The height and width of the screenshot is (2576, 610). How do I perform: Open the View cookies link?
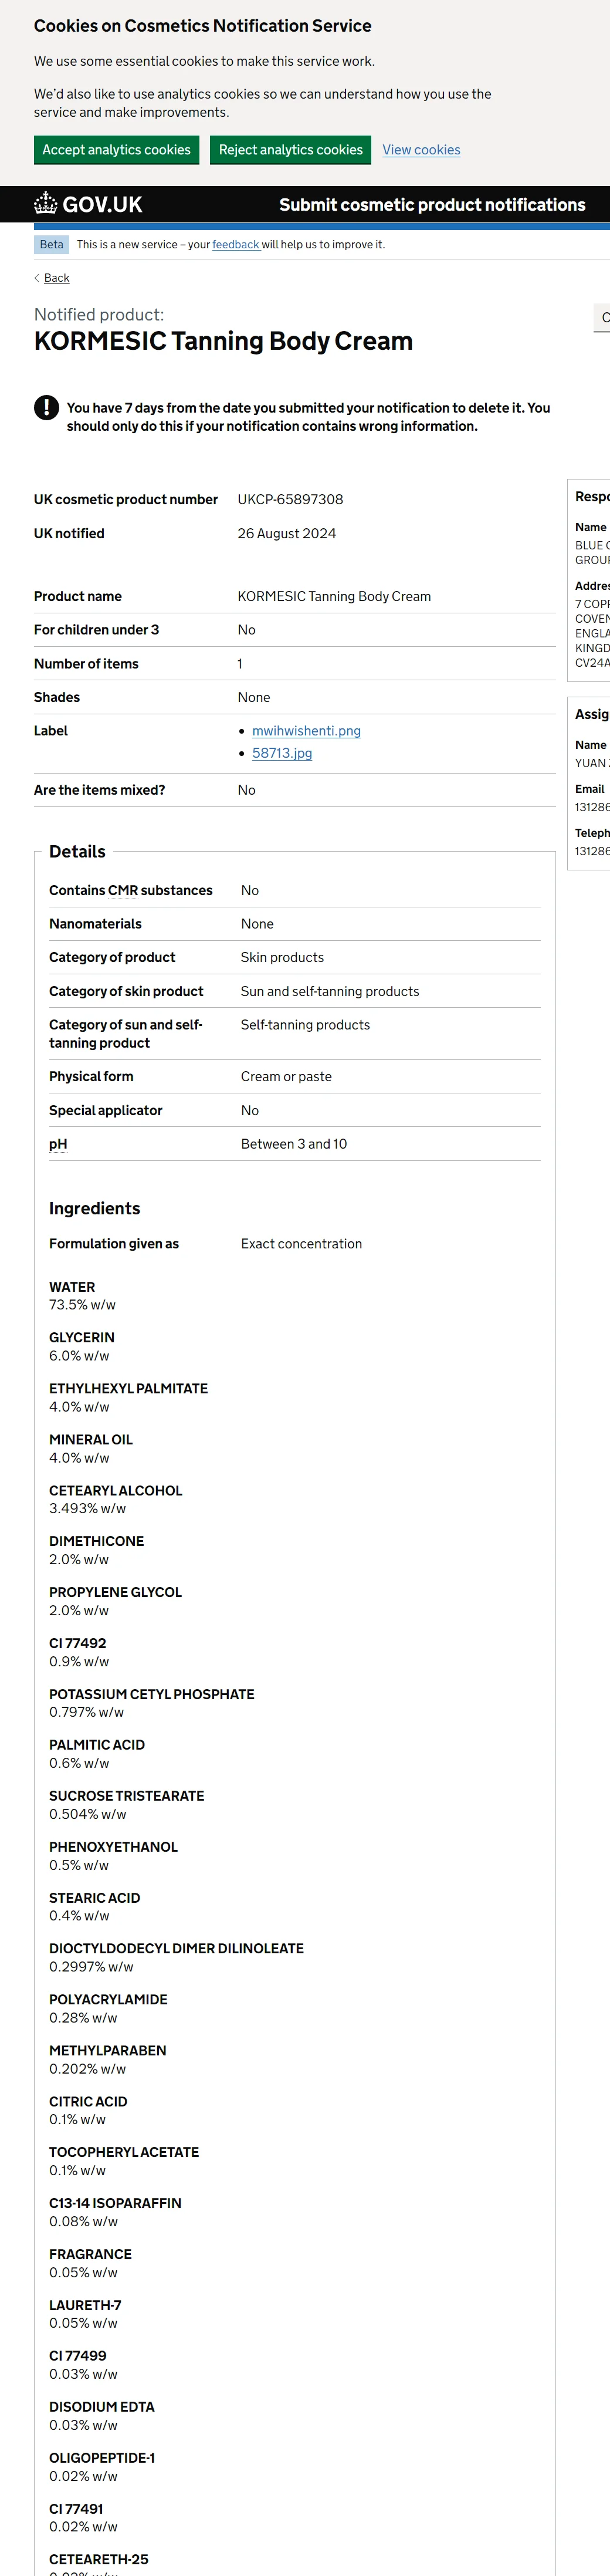click(x=421, y=150)
